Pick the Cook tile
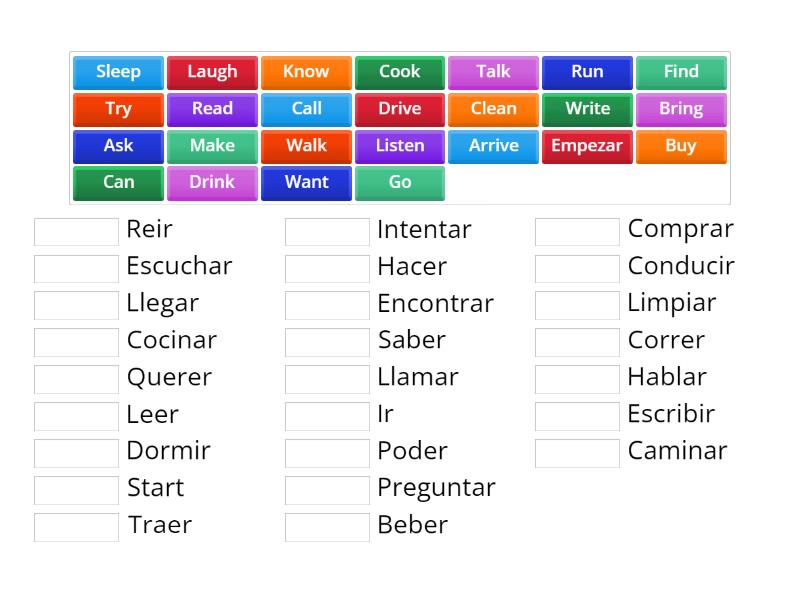This screenshot has width=800, height=600. pyautogui.click(x=399, y=72)
